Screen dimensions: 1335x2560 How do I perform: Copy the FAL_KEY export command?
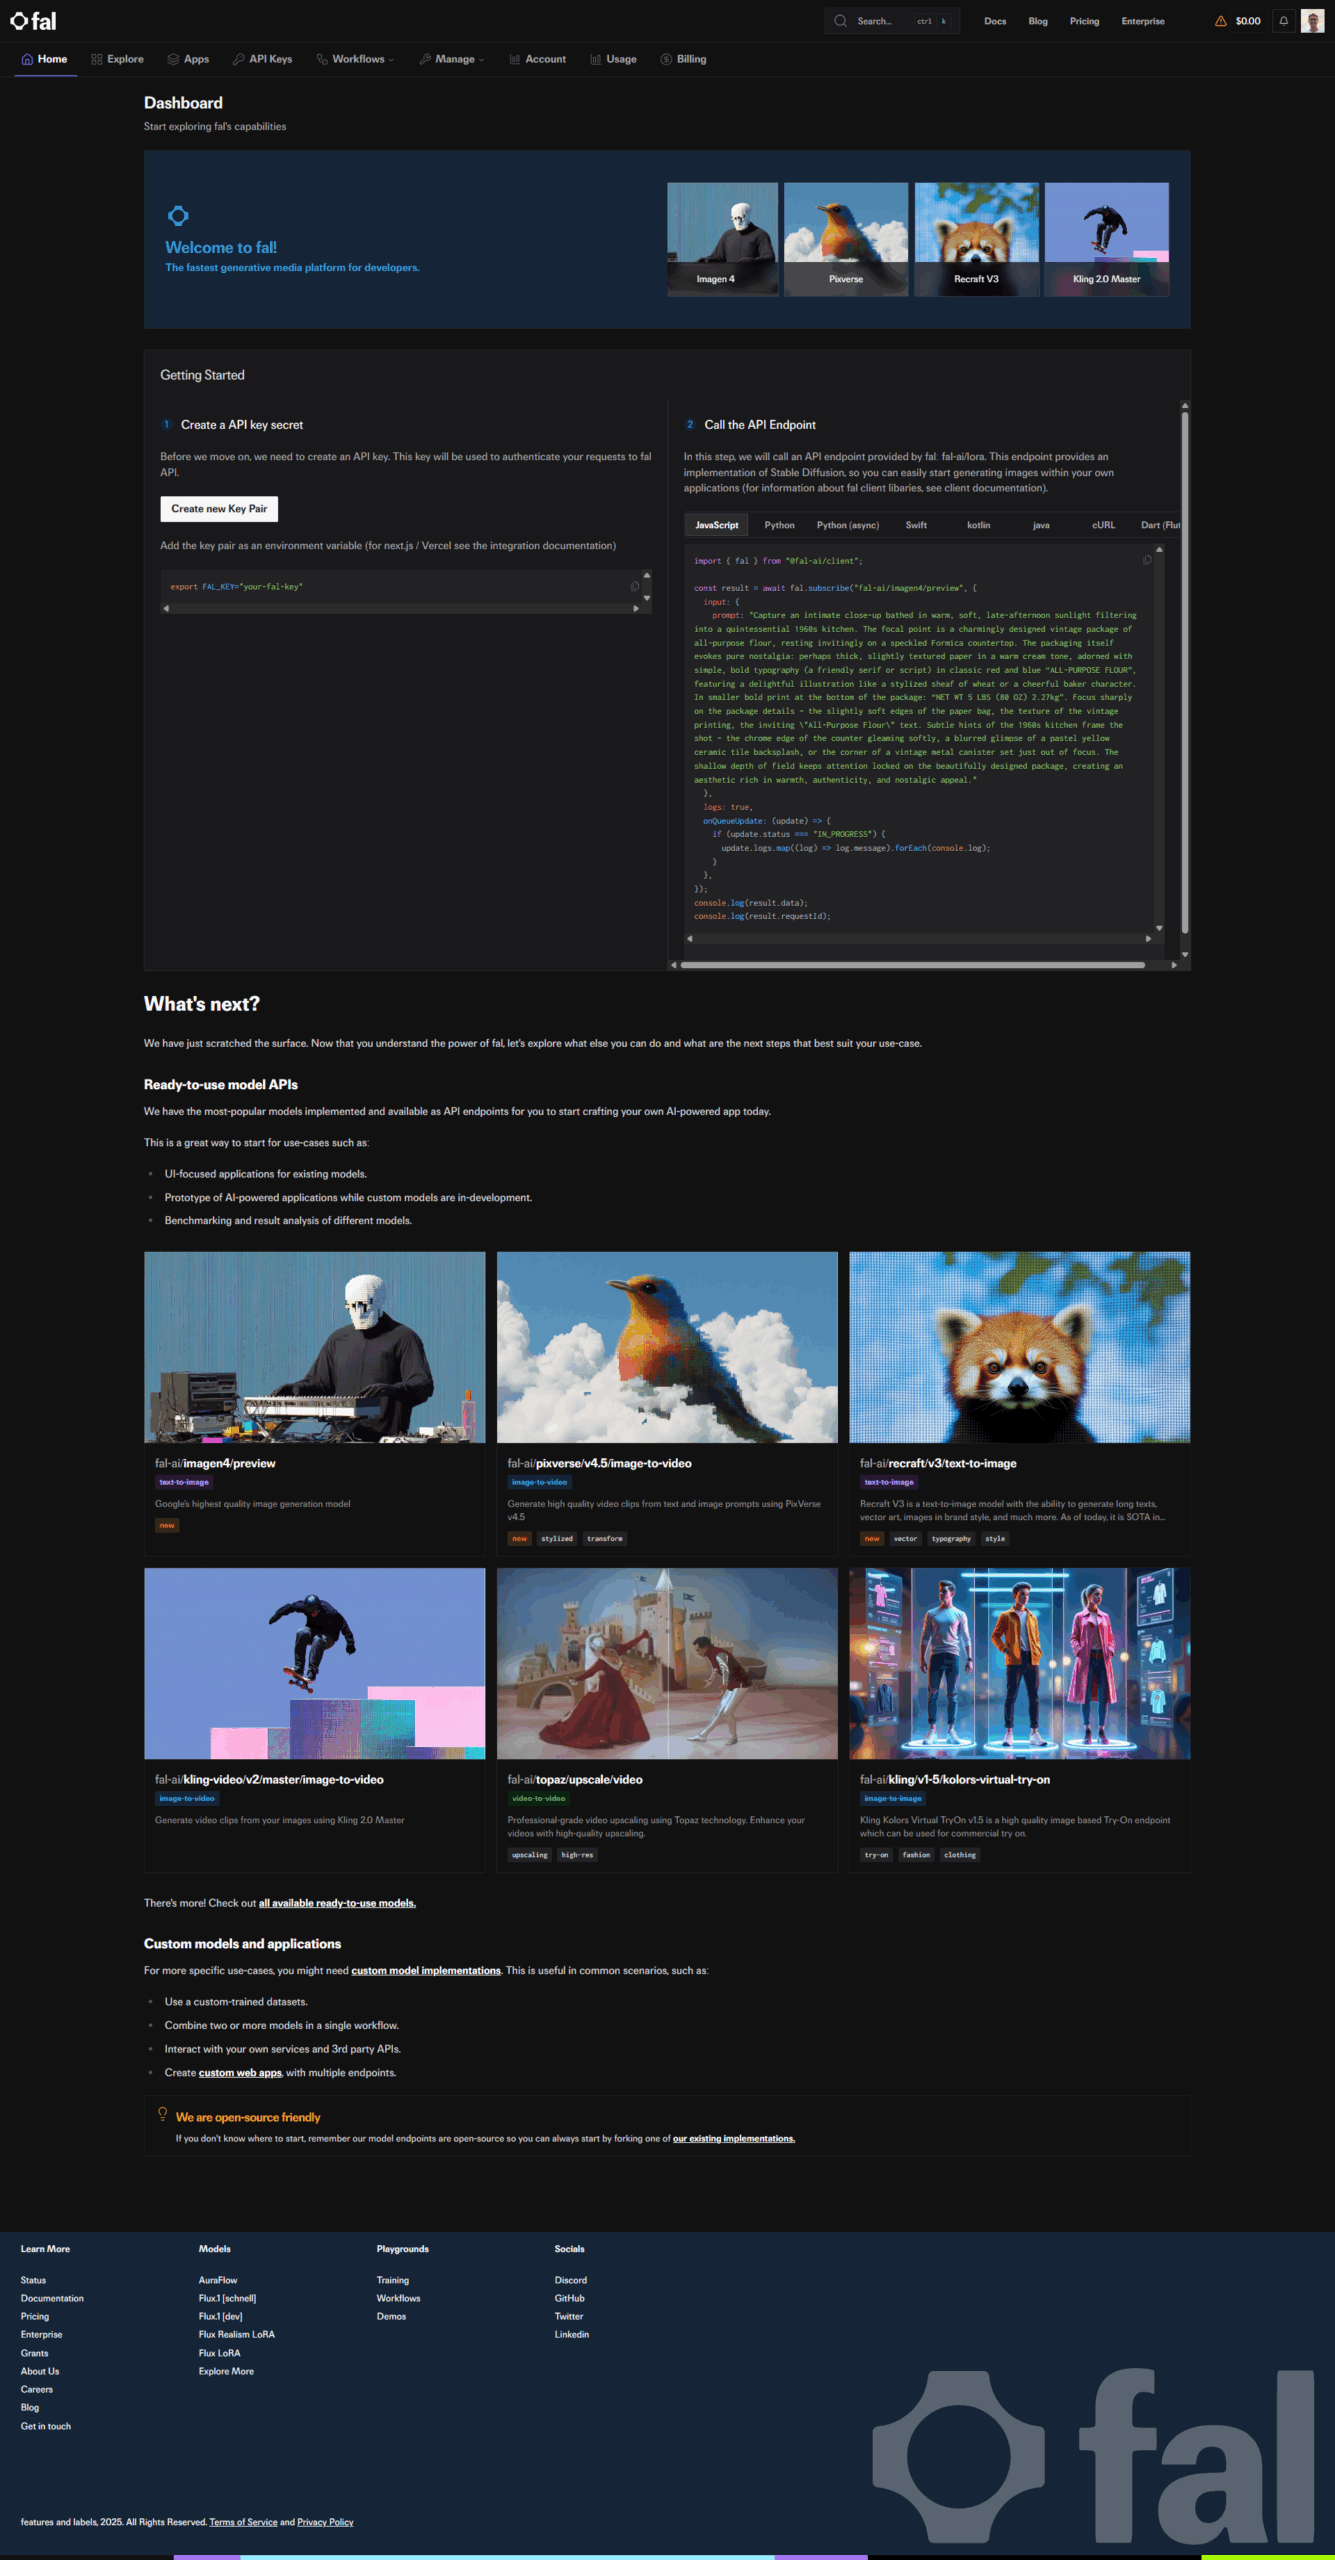634,587
